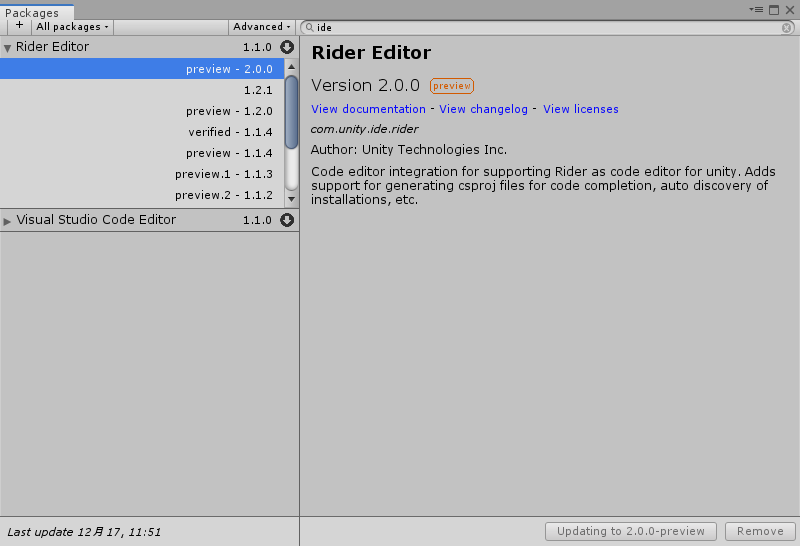
Task: Click the version list scroll up arrow
Action: 291,66
